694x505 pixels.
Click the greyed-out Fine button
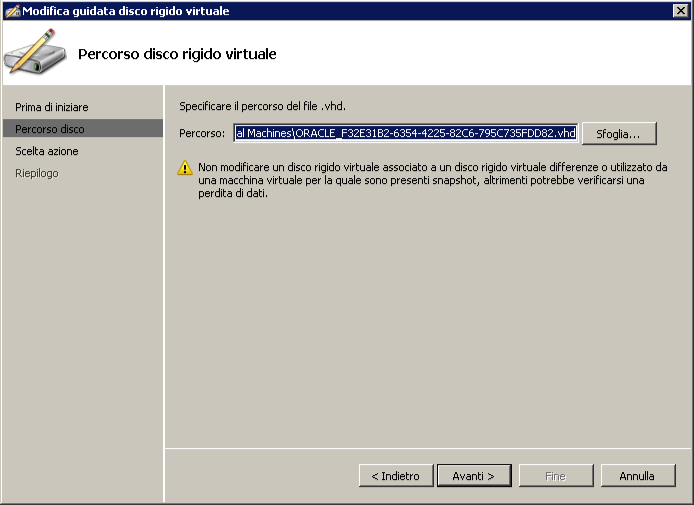[x=556, y=476]
